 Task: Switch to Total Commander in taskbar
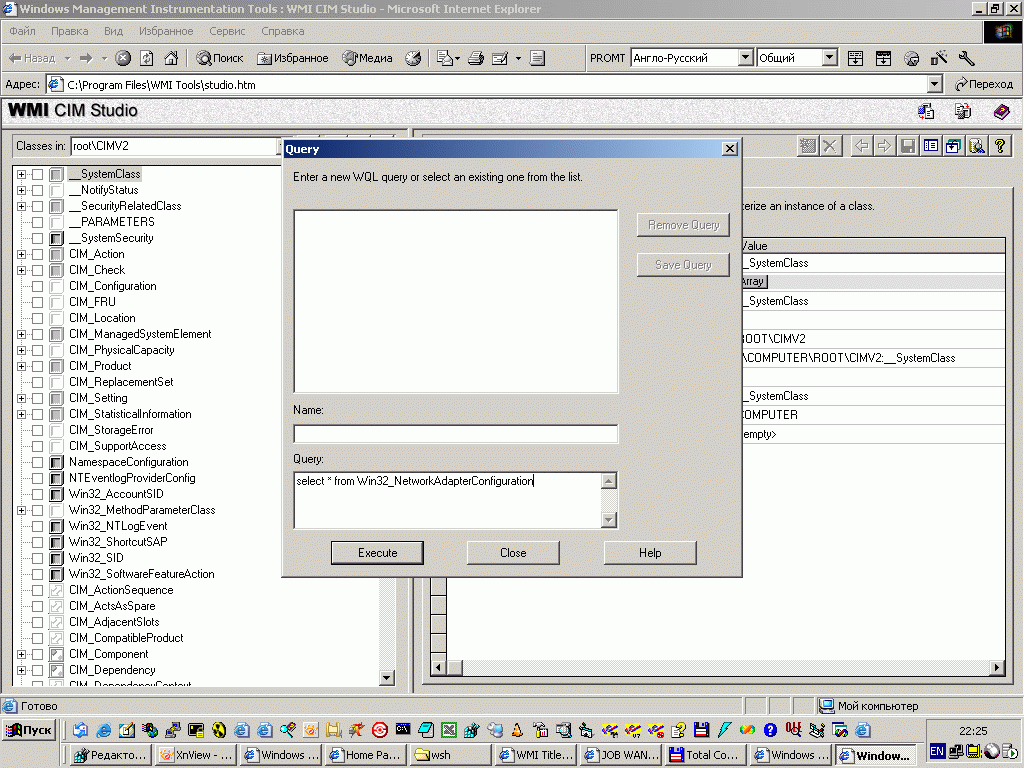pos(704,755)
